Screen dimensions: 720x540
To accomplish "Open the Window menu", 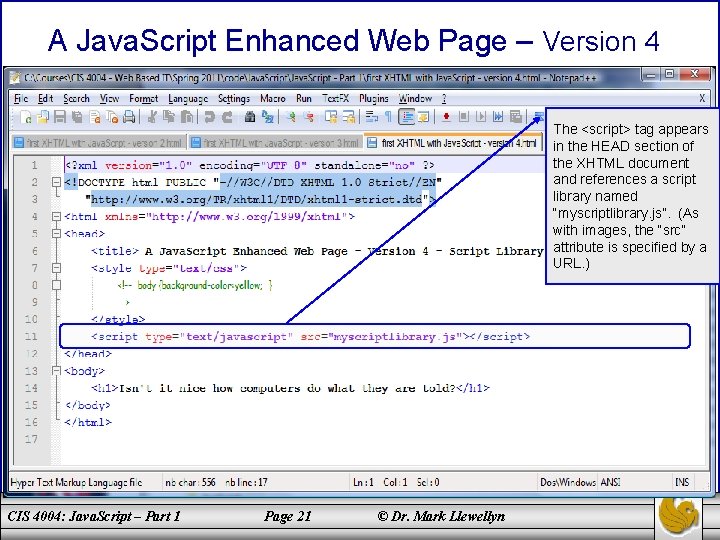I will (x=415, y=99).
